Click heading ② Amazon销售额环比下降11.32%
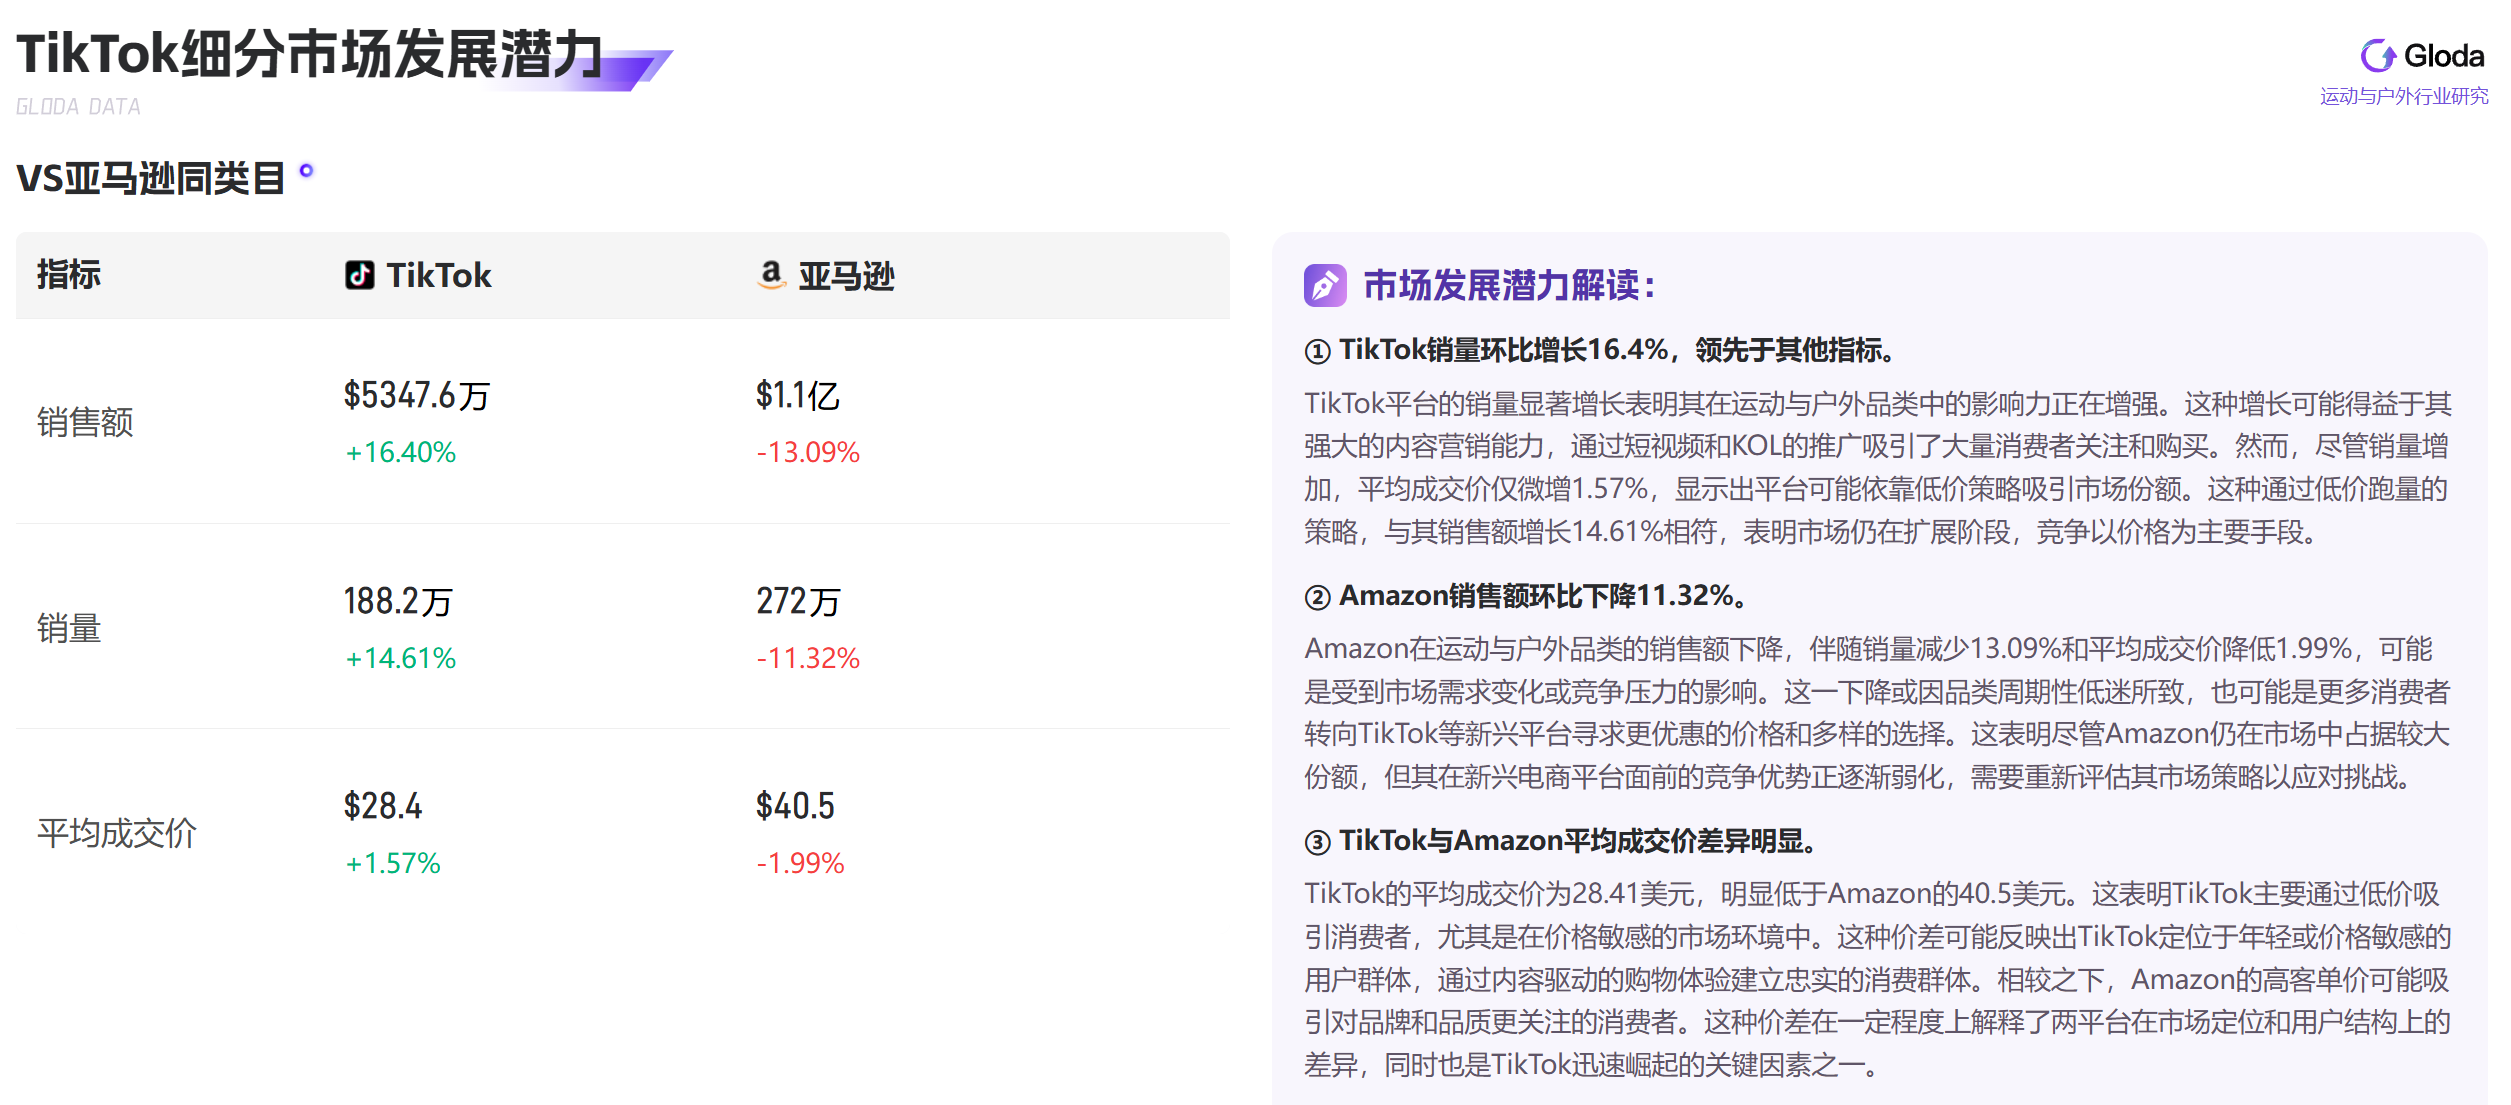The image size is (2511, 1105). click(1527, 596)
